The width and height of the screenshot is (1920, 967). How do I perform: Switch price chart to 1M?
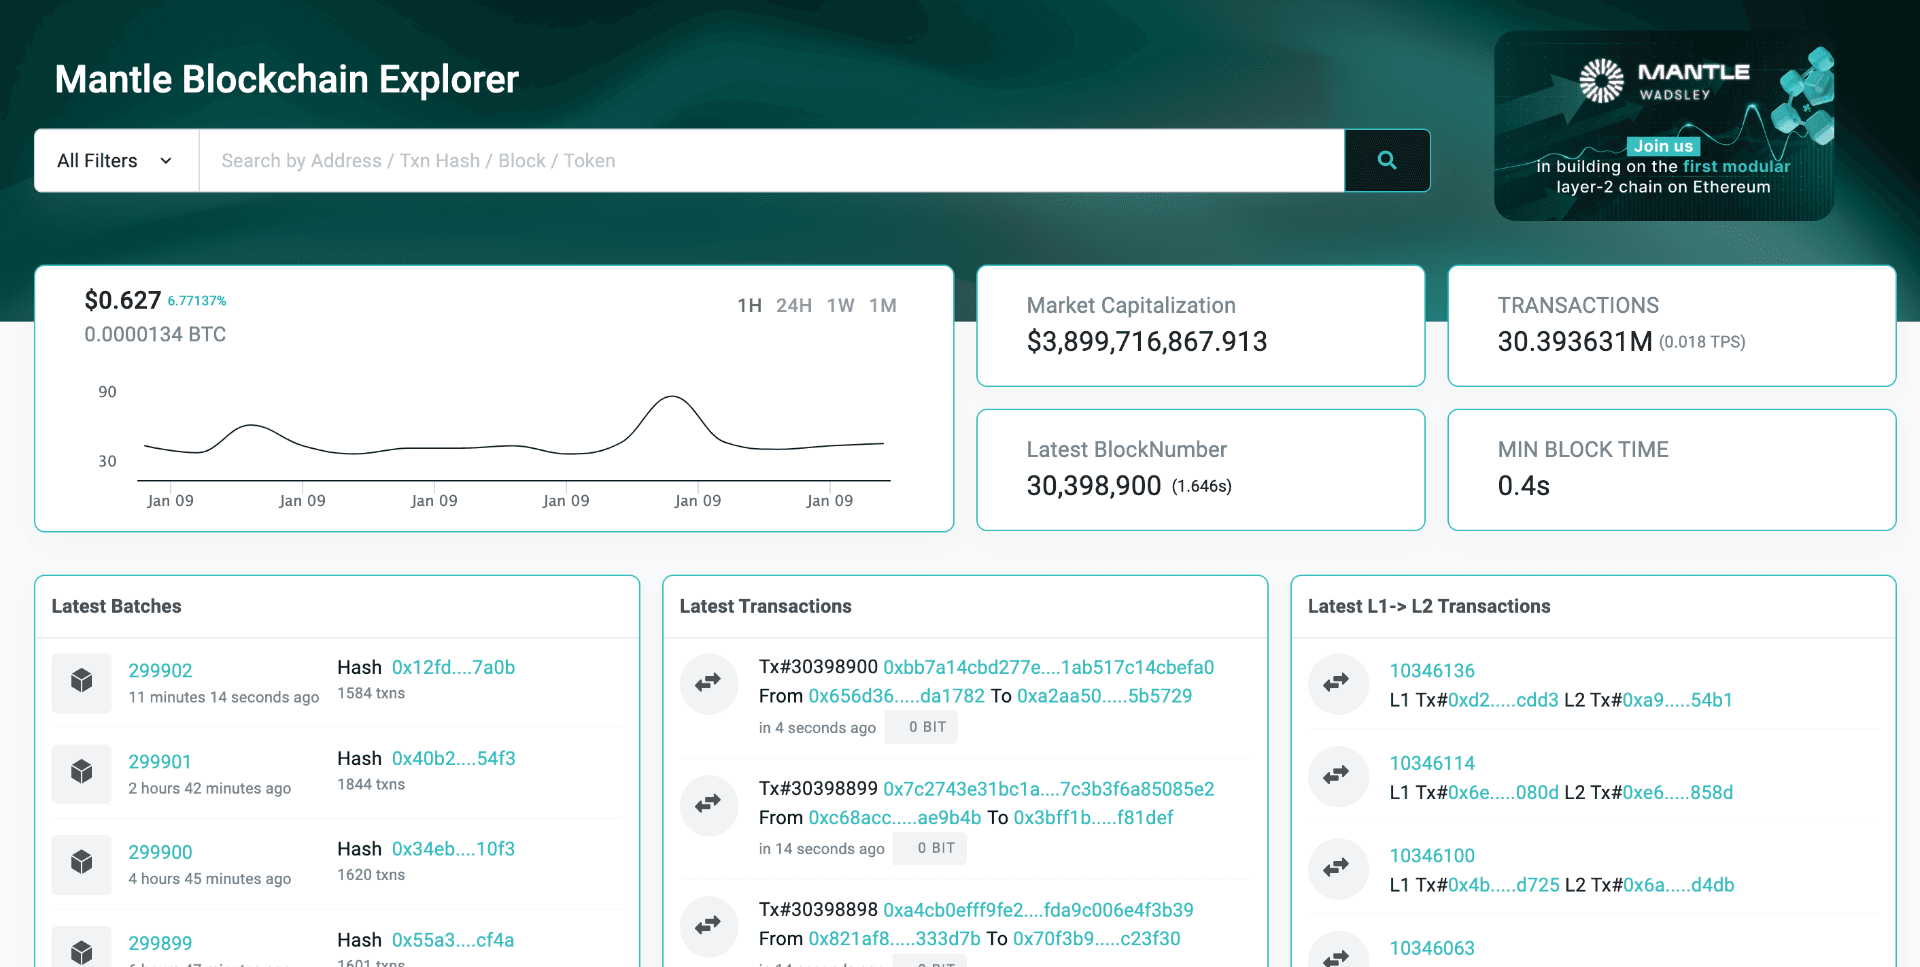tap(883, 306)
